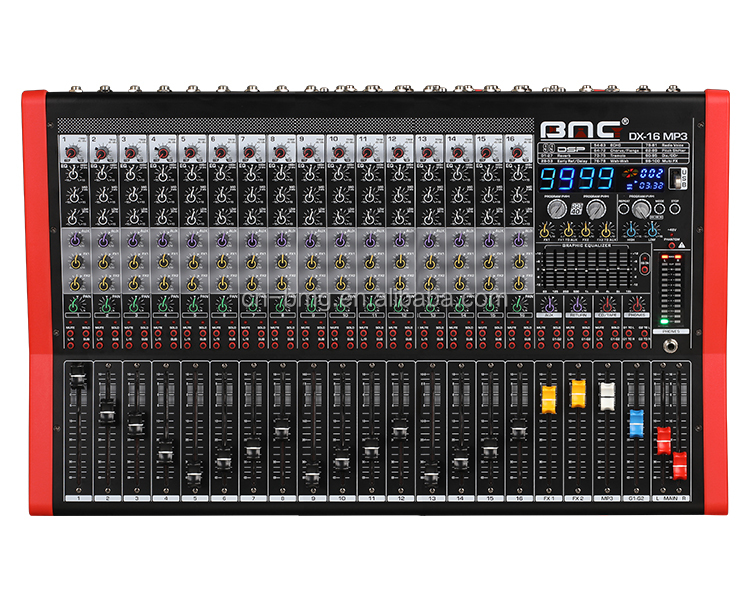Adjust the FX1 TO AUX knob

click(568, 231)
